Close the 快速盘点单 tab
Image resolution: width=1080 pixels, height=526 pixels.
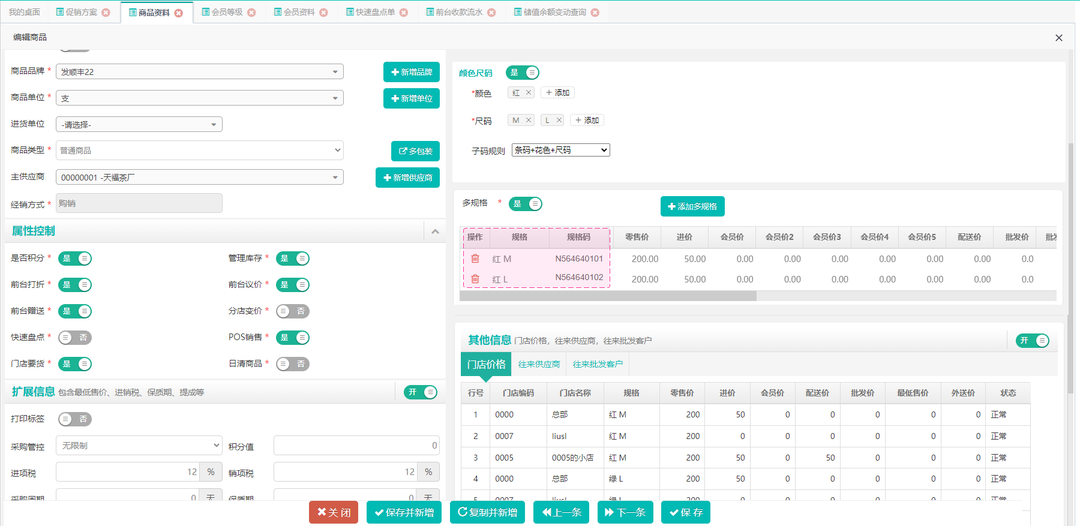[404, 13]
